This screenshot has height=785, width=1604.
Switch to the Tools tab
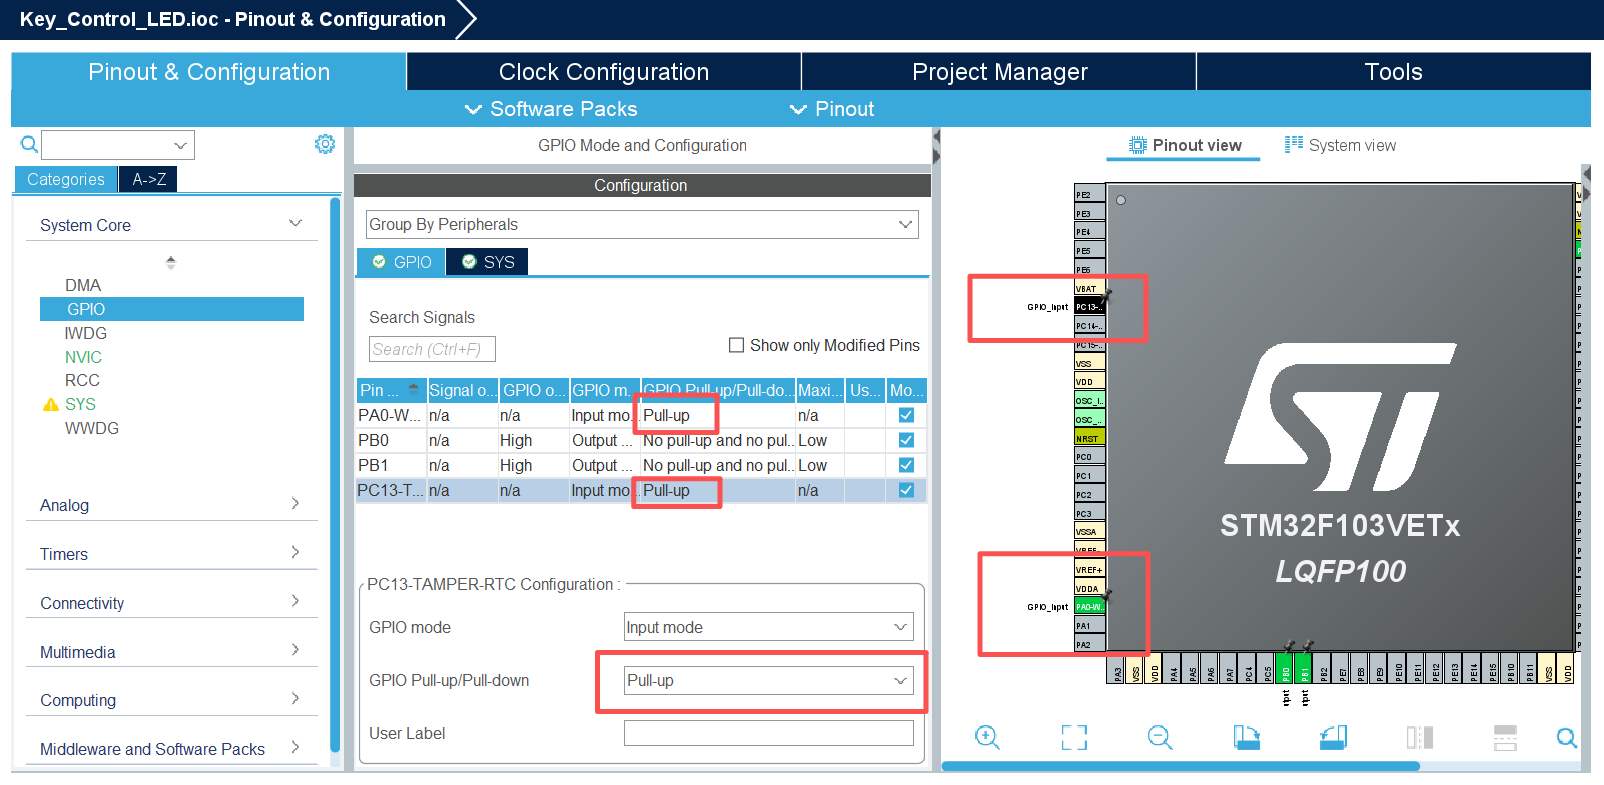tap(1393, 72)
